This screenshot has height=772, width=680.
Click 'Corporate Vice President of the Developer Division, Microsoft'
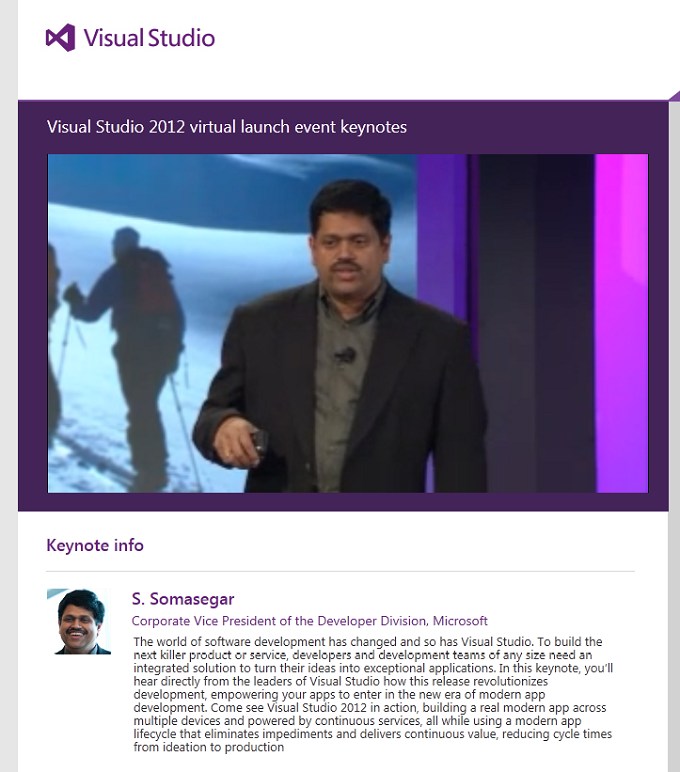pyautogui.click(x=309, y=621)
